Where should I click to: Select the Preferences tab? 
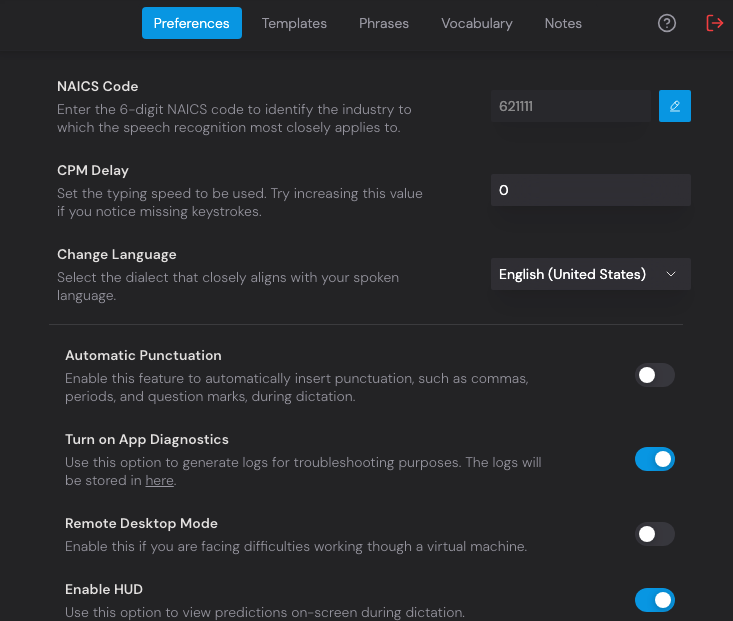[192, 23]
